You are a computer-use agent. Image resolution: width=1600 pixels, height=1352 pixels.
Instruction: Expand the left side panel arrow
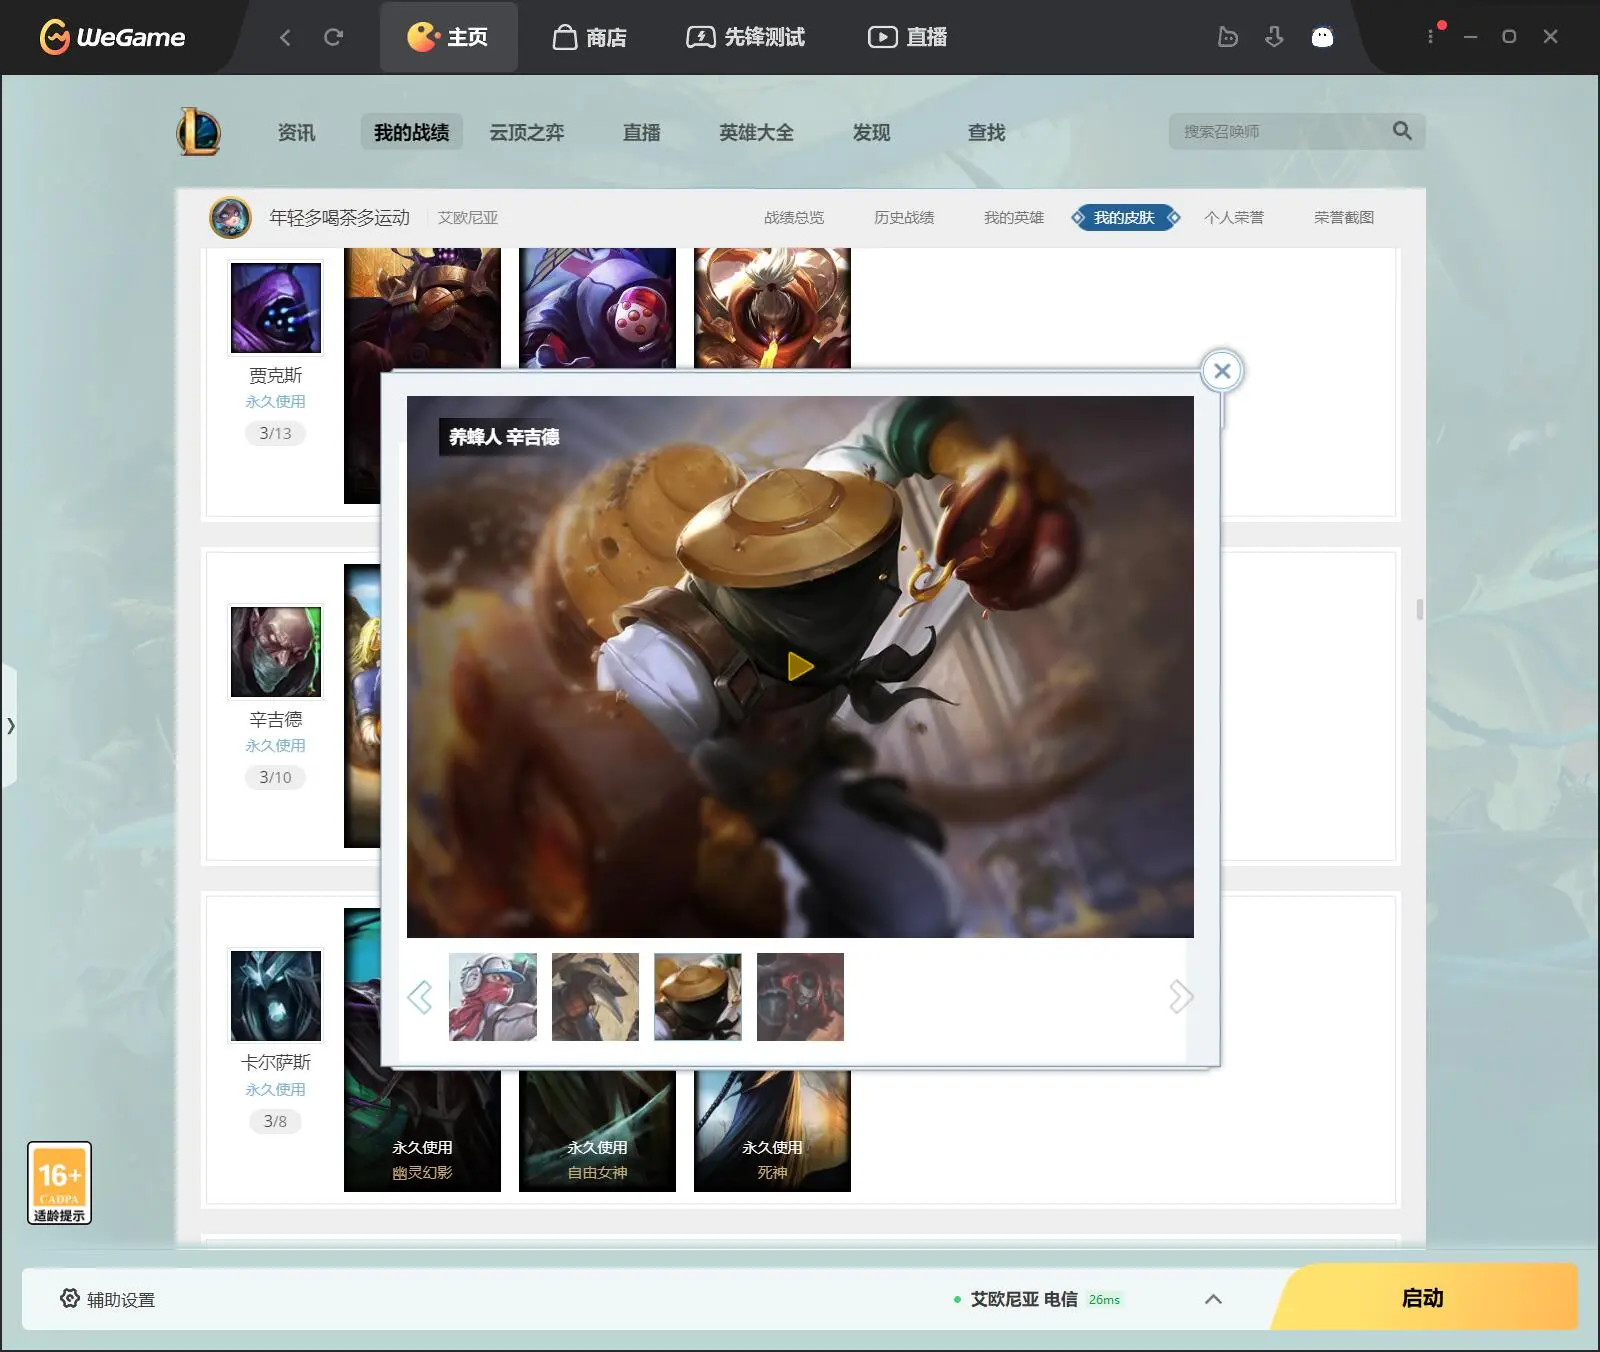9,725
